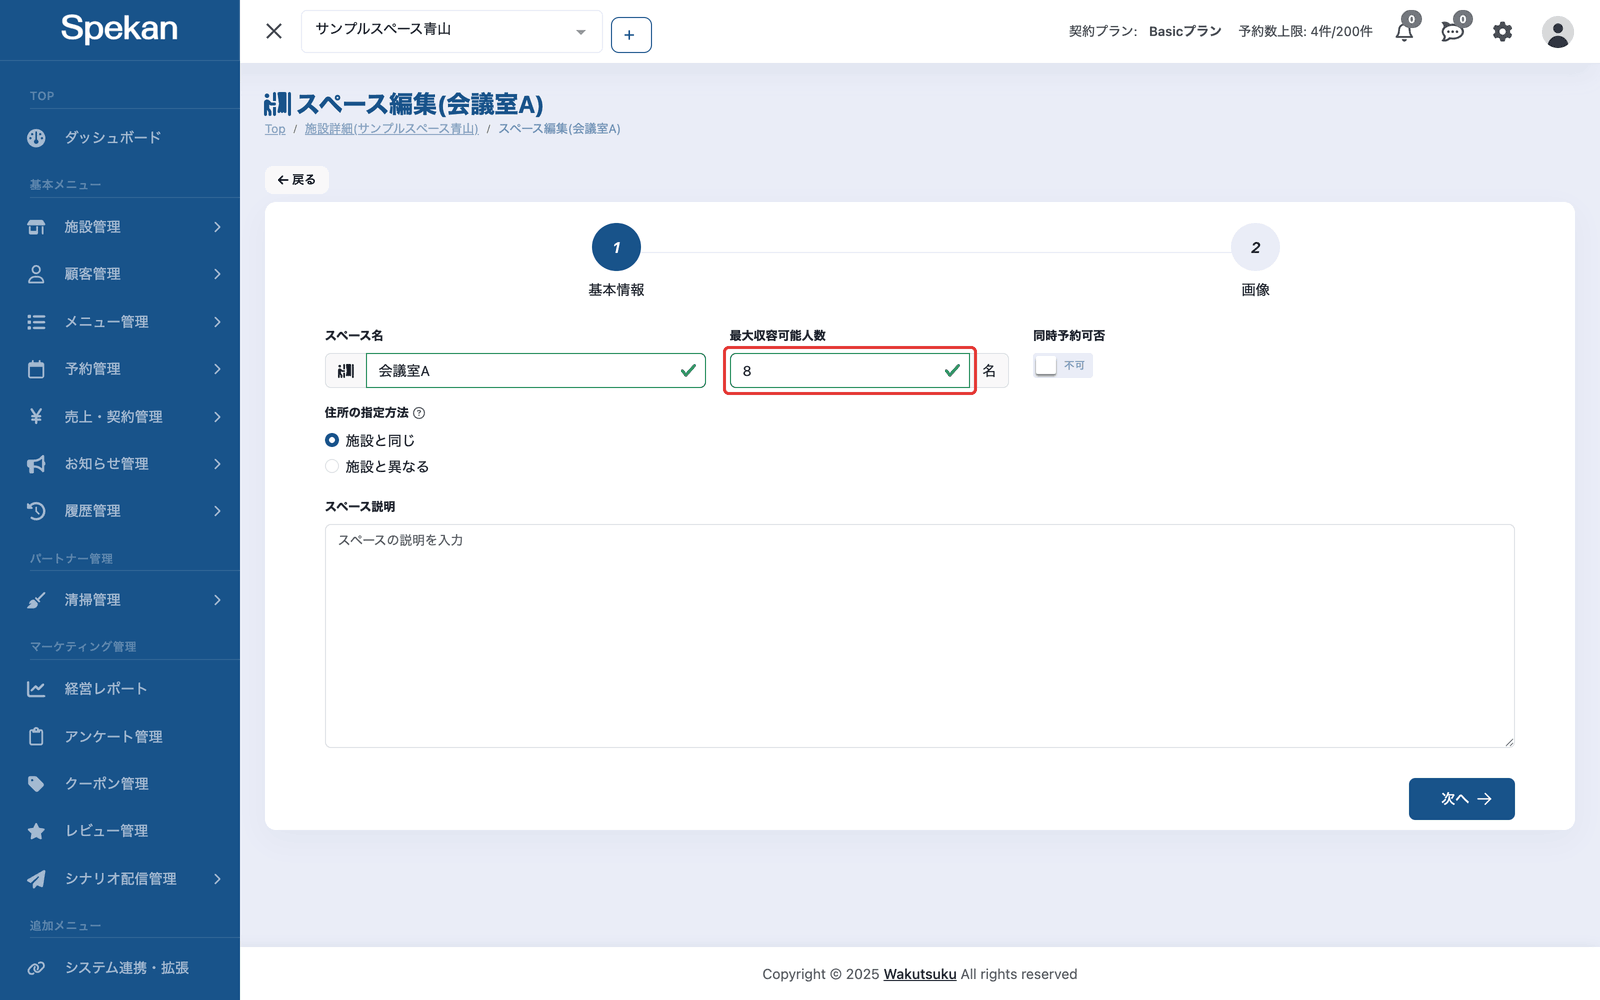
Task: Click the スペース説明 text area
Action: 919,636
